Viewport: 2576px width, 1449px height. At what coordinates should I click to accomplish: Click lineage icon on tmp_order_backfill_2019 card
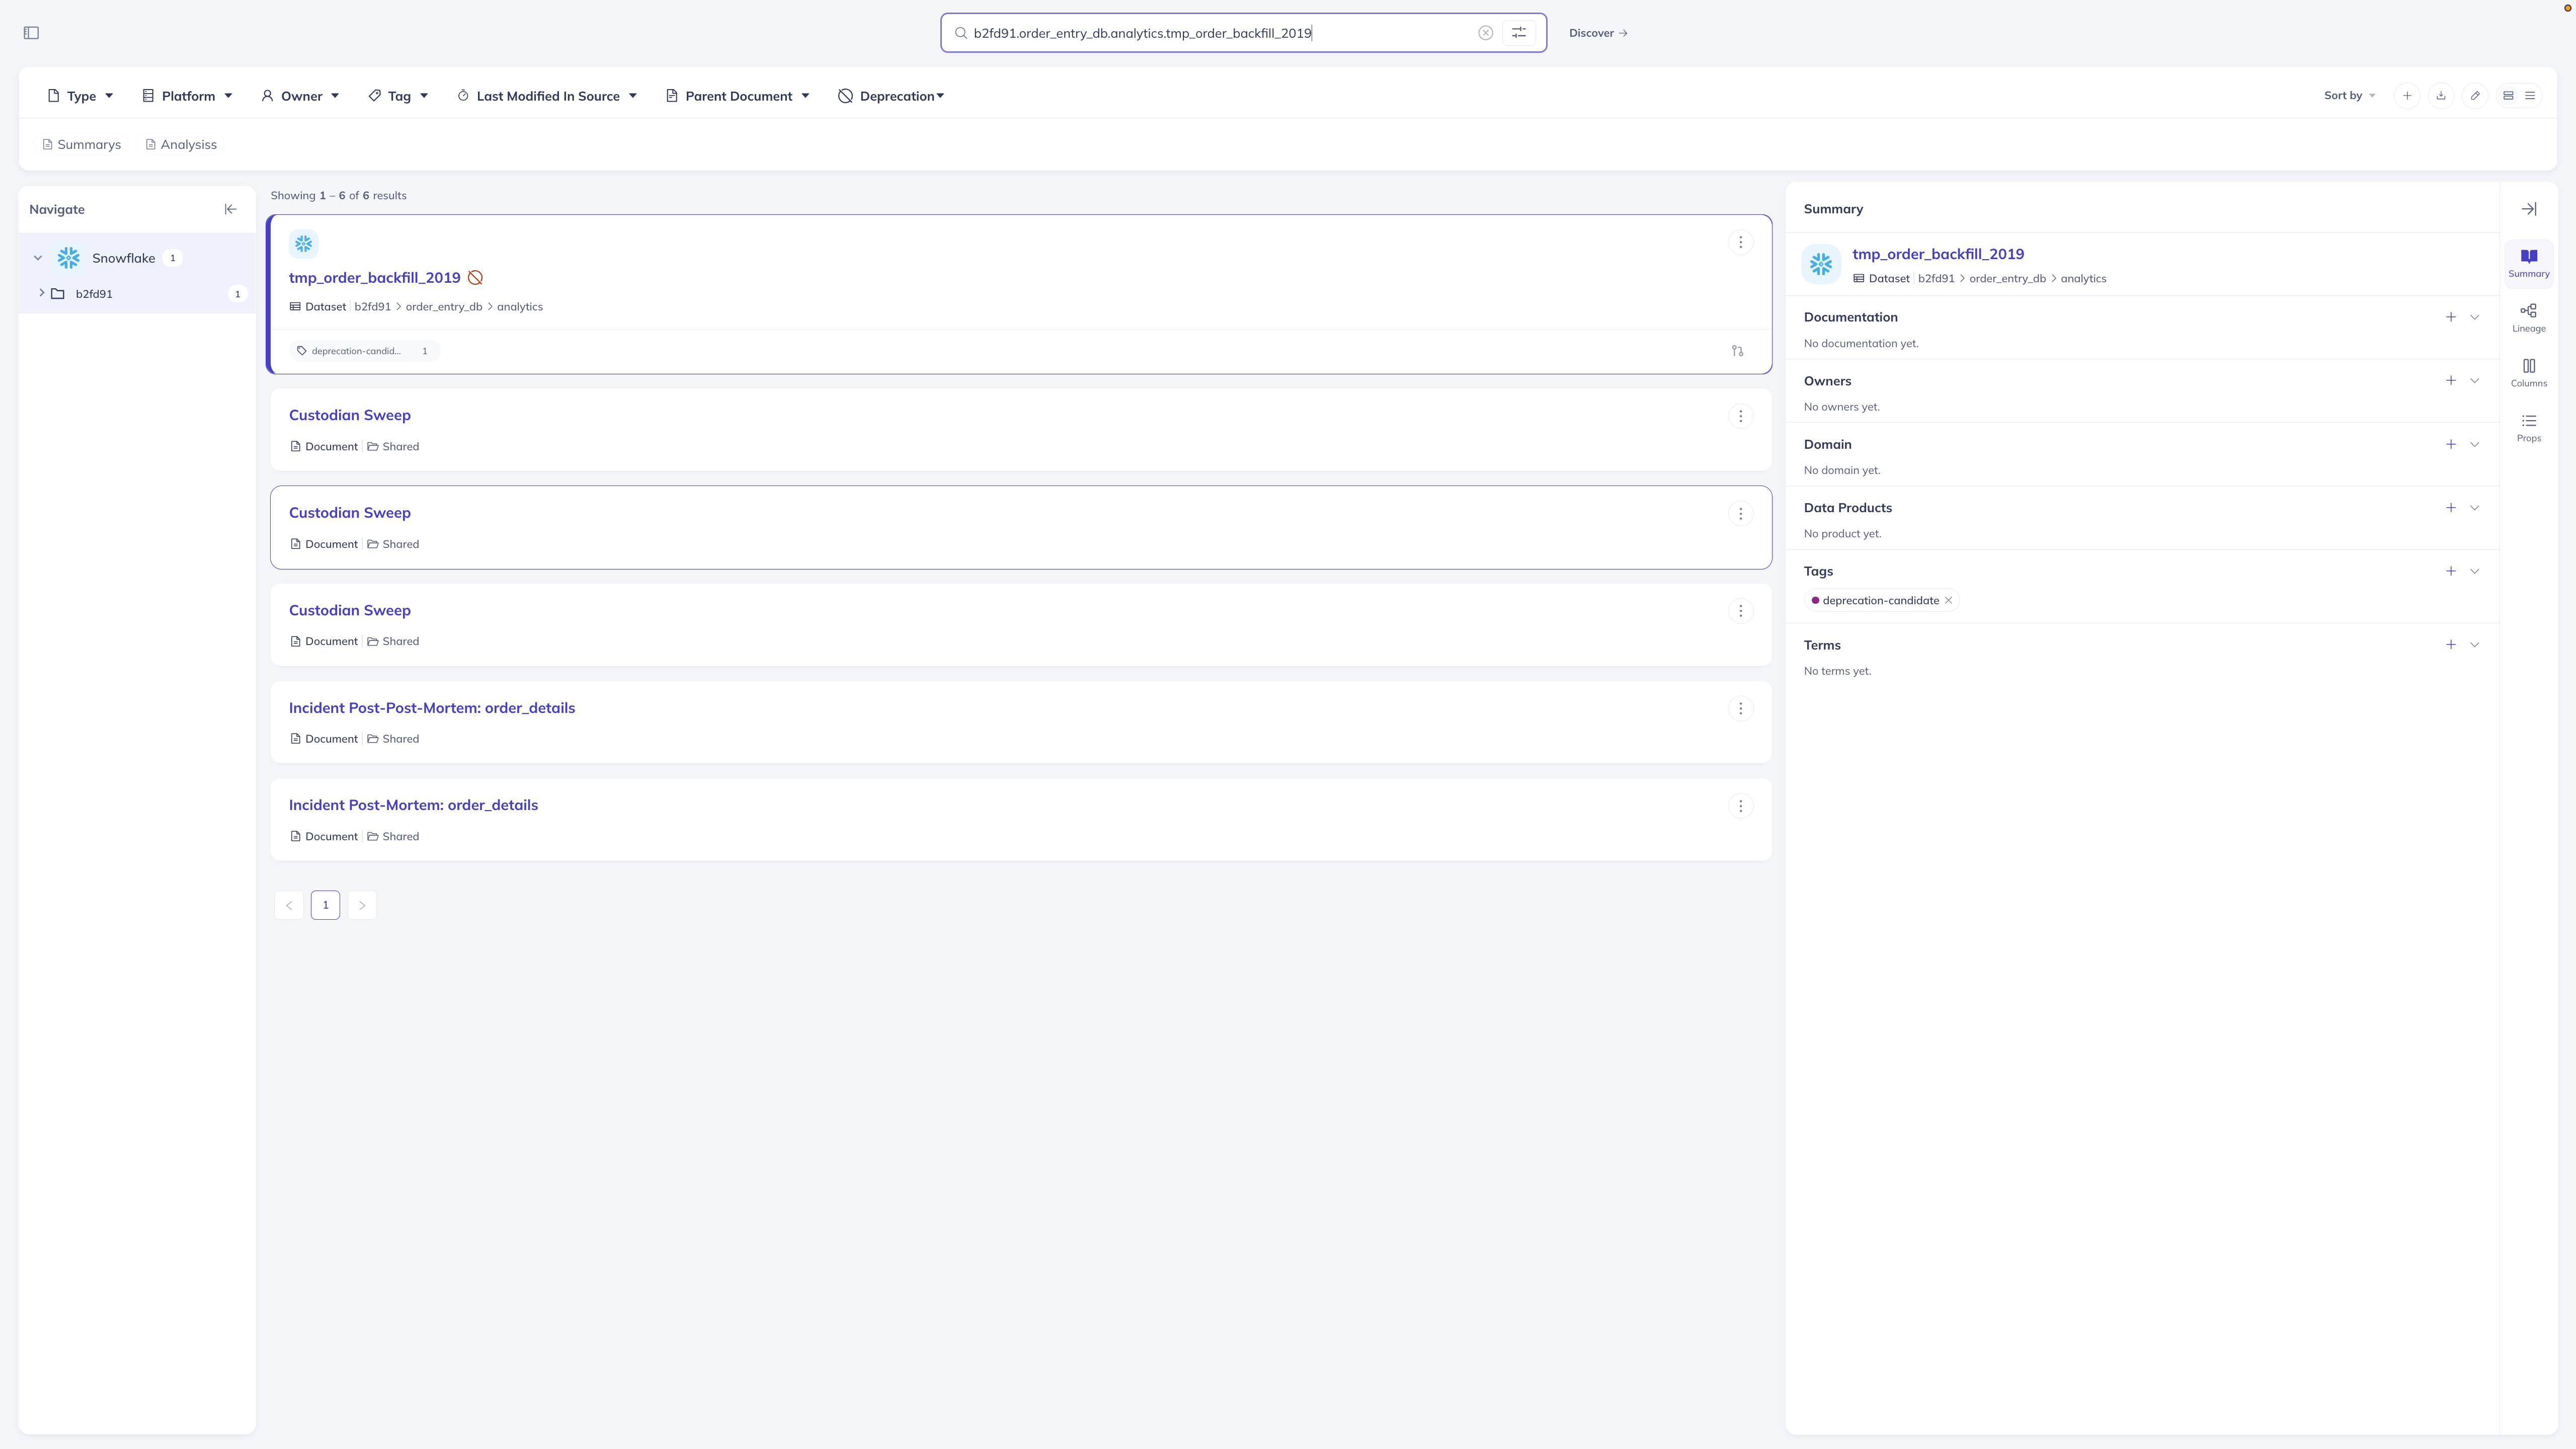[1737, 351]
